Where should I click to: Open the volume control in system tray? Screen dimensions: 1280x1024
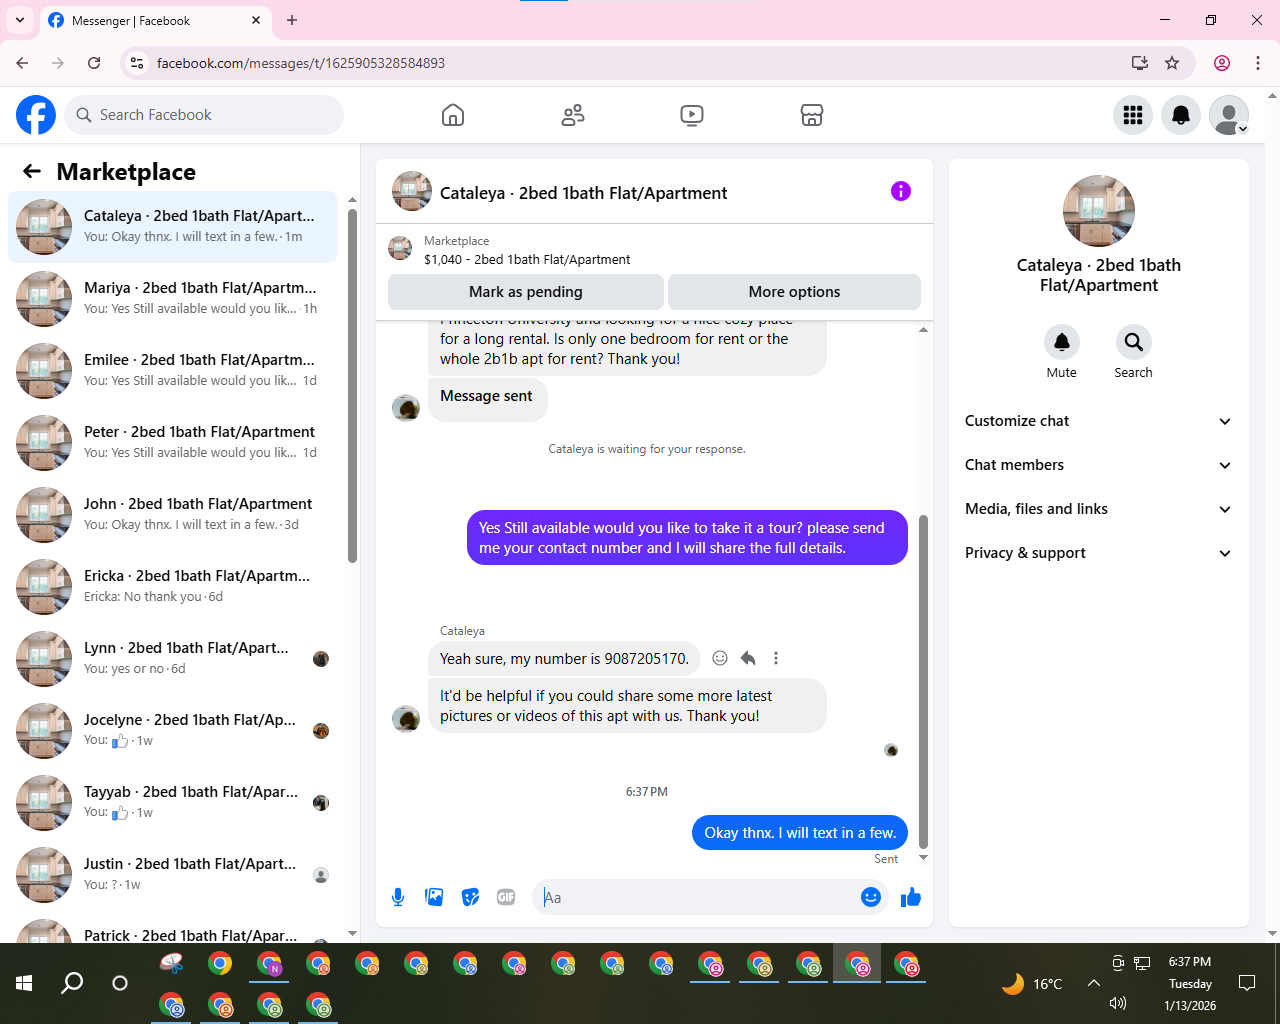pyautogui.click(x=1118, y=1003)
